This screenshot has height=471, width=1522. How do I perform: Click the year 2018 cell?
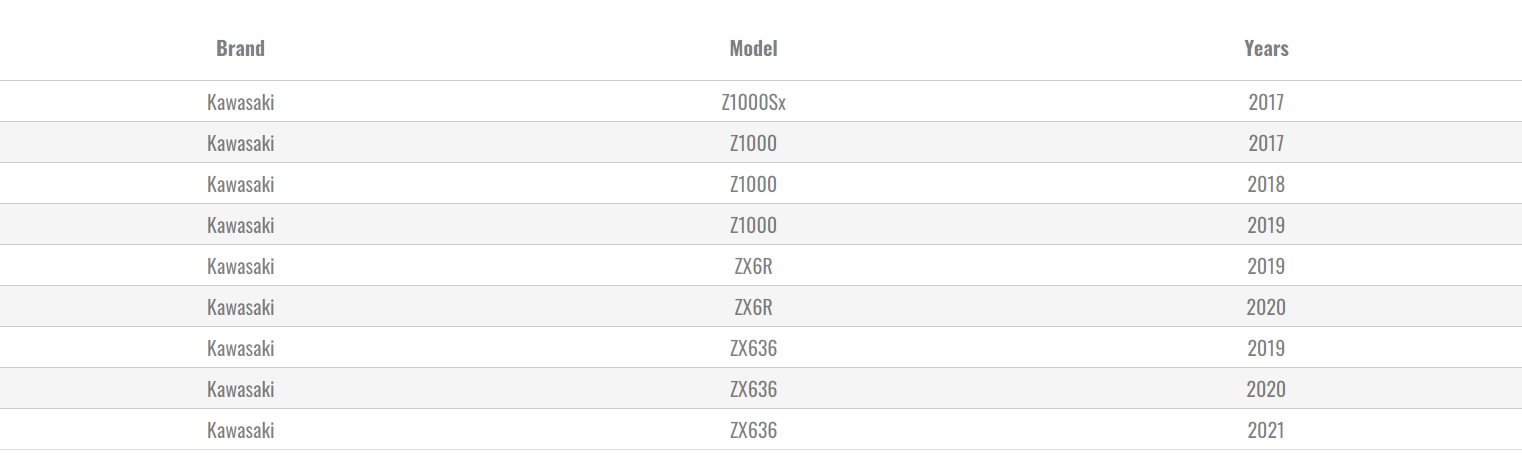click(1266, 184)
